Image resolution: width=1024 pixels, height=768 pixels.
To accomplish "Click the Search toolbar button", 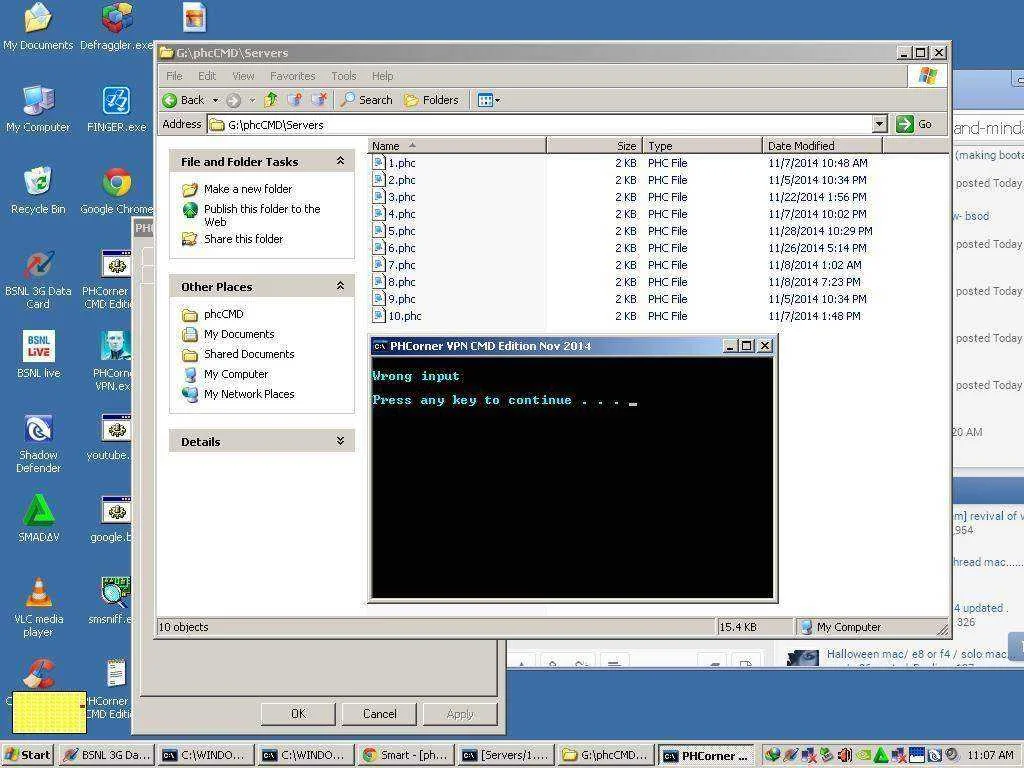I will 366,100.
